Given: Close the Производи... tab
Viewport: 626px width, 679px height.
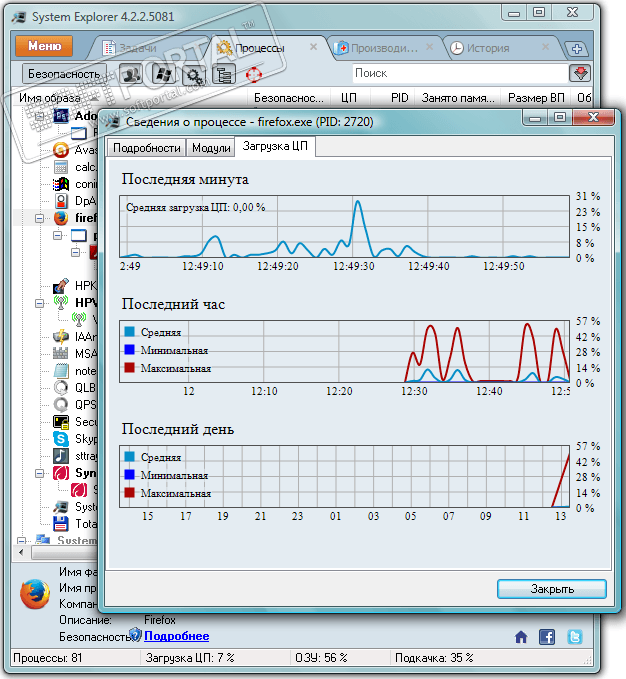Looking at the screenshot, I should [x=429, y=47].
